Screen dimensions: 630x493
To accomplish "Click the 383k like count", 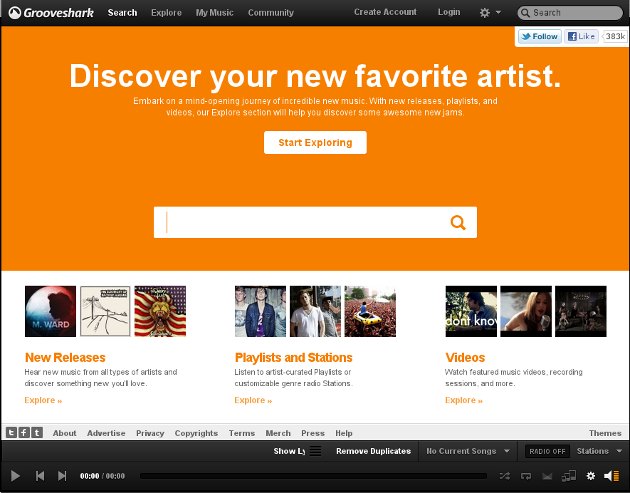I will (614, 37).
